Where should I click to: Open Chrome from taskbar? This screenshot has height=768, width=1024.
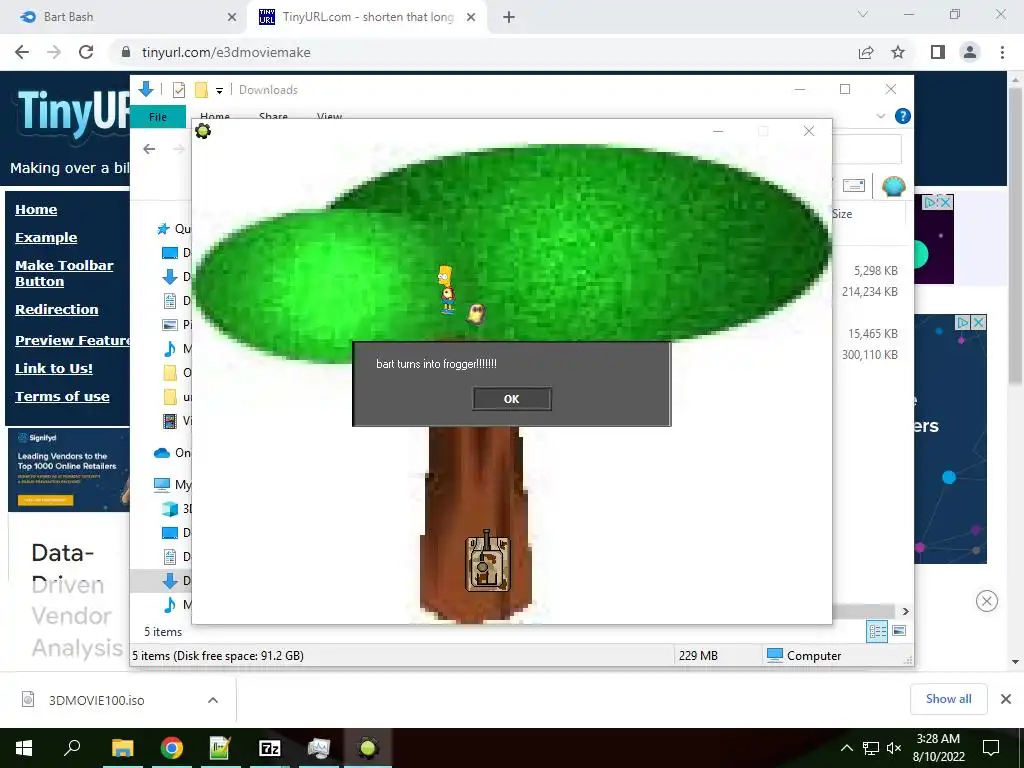pyautogui.click(x=172, y=748)
